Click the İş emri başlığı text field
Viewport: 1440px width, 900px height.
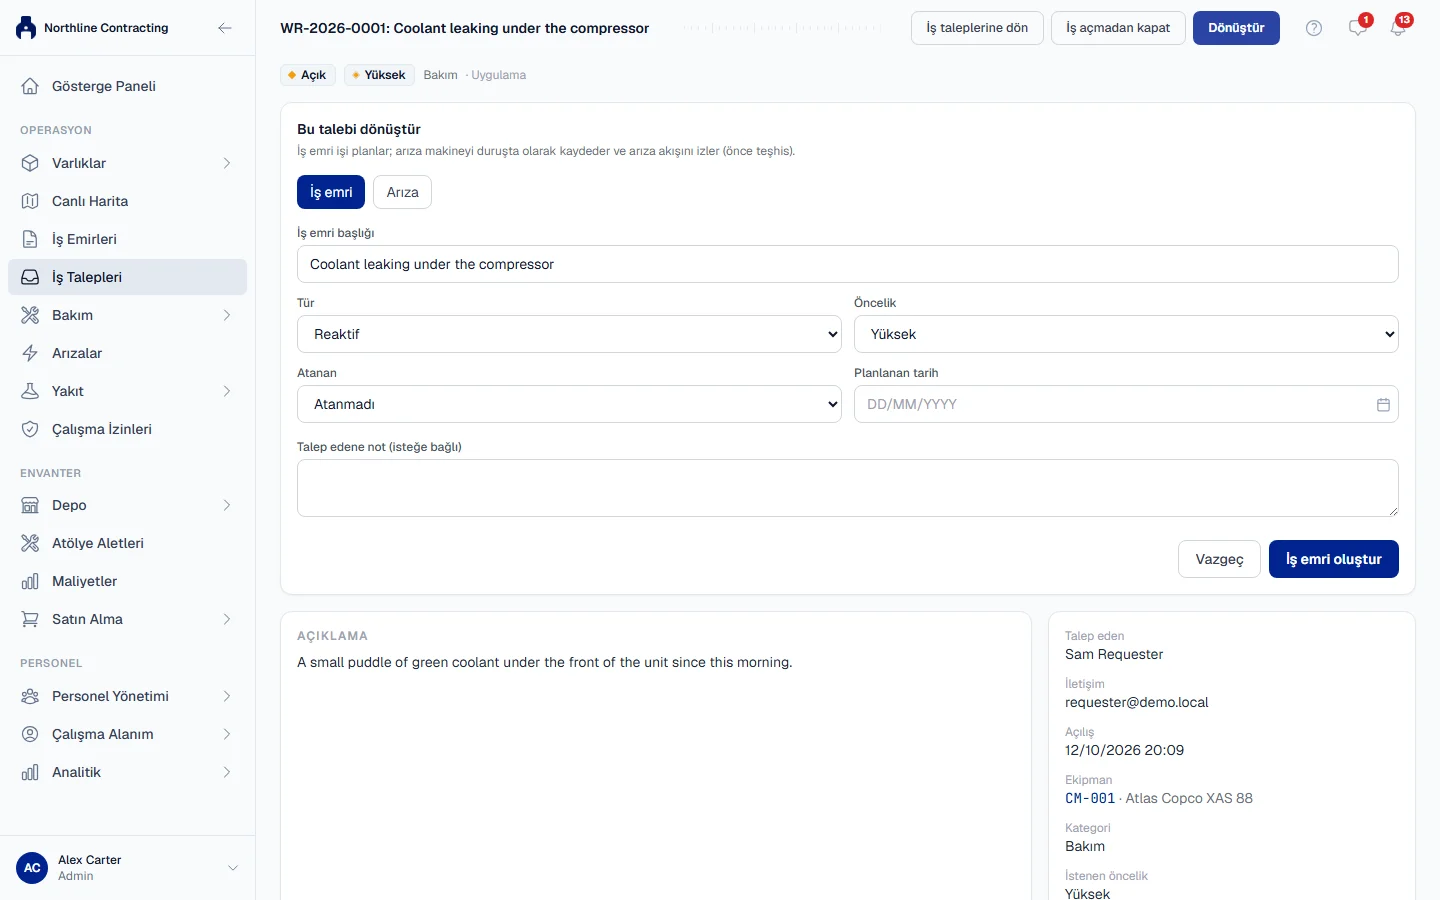click(848, 264)
